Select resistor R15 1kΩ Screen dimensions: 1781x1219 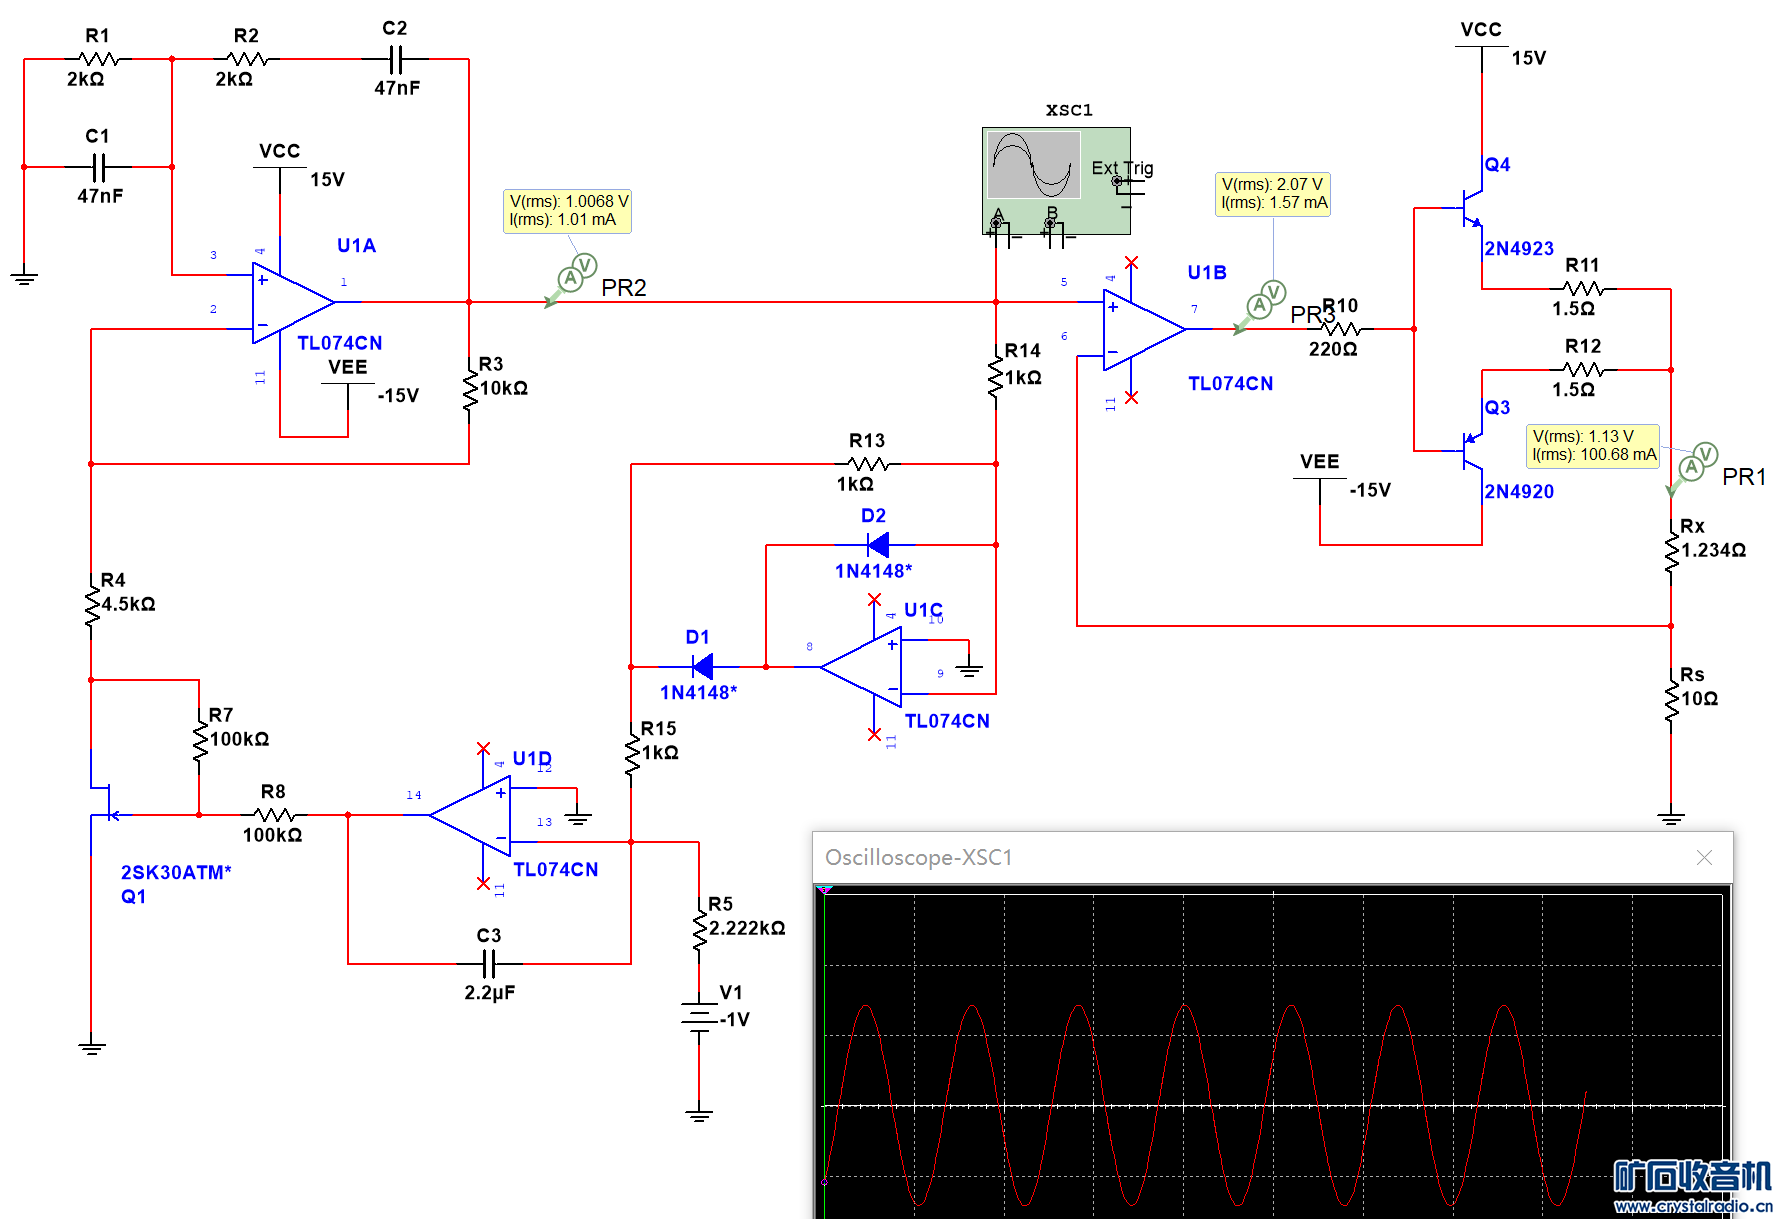point(632,753)
